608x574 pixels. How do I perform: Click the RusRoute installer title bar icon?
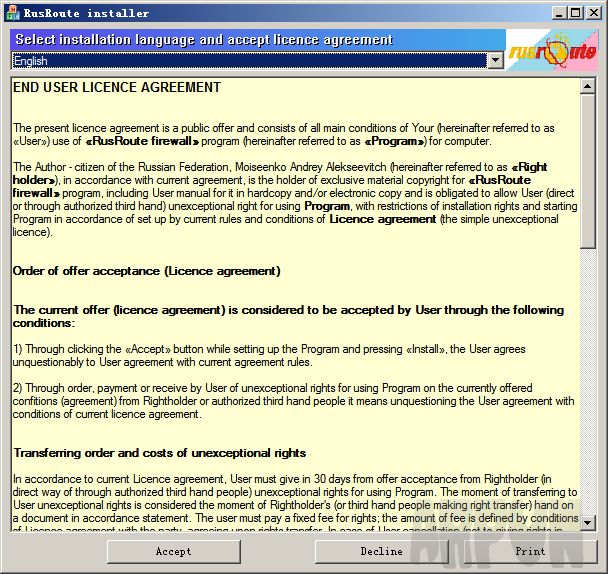pos(12,13)
